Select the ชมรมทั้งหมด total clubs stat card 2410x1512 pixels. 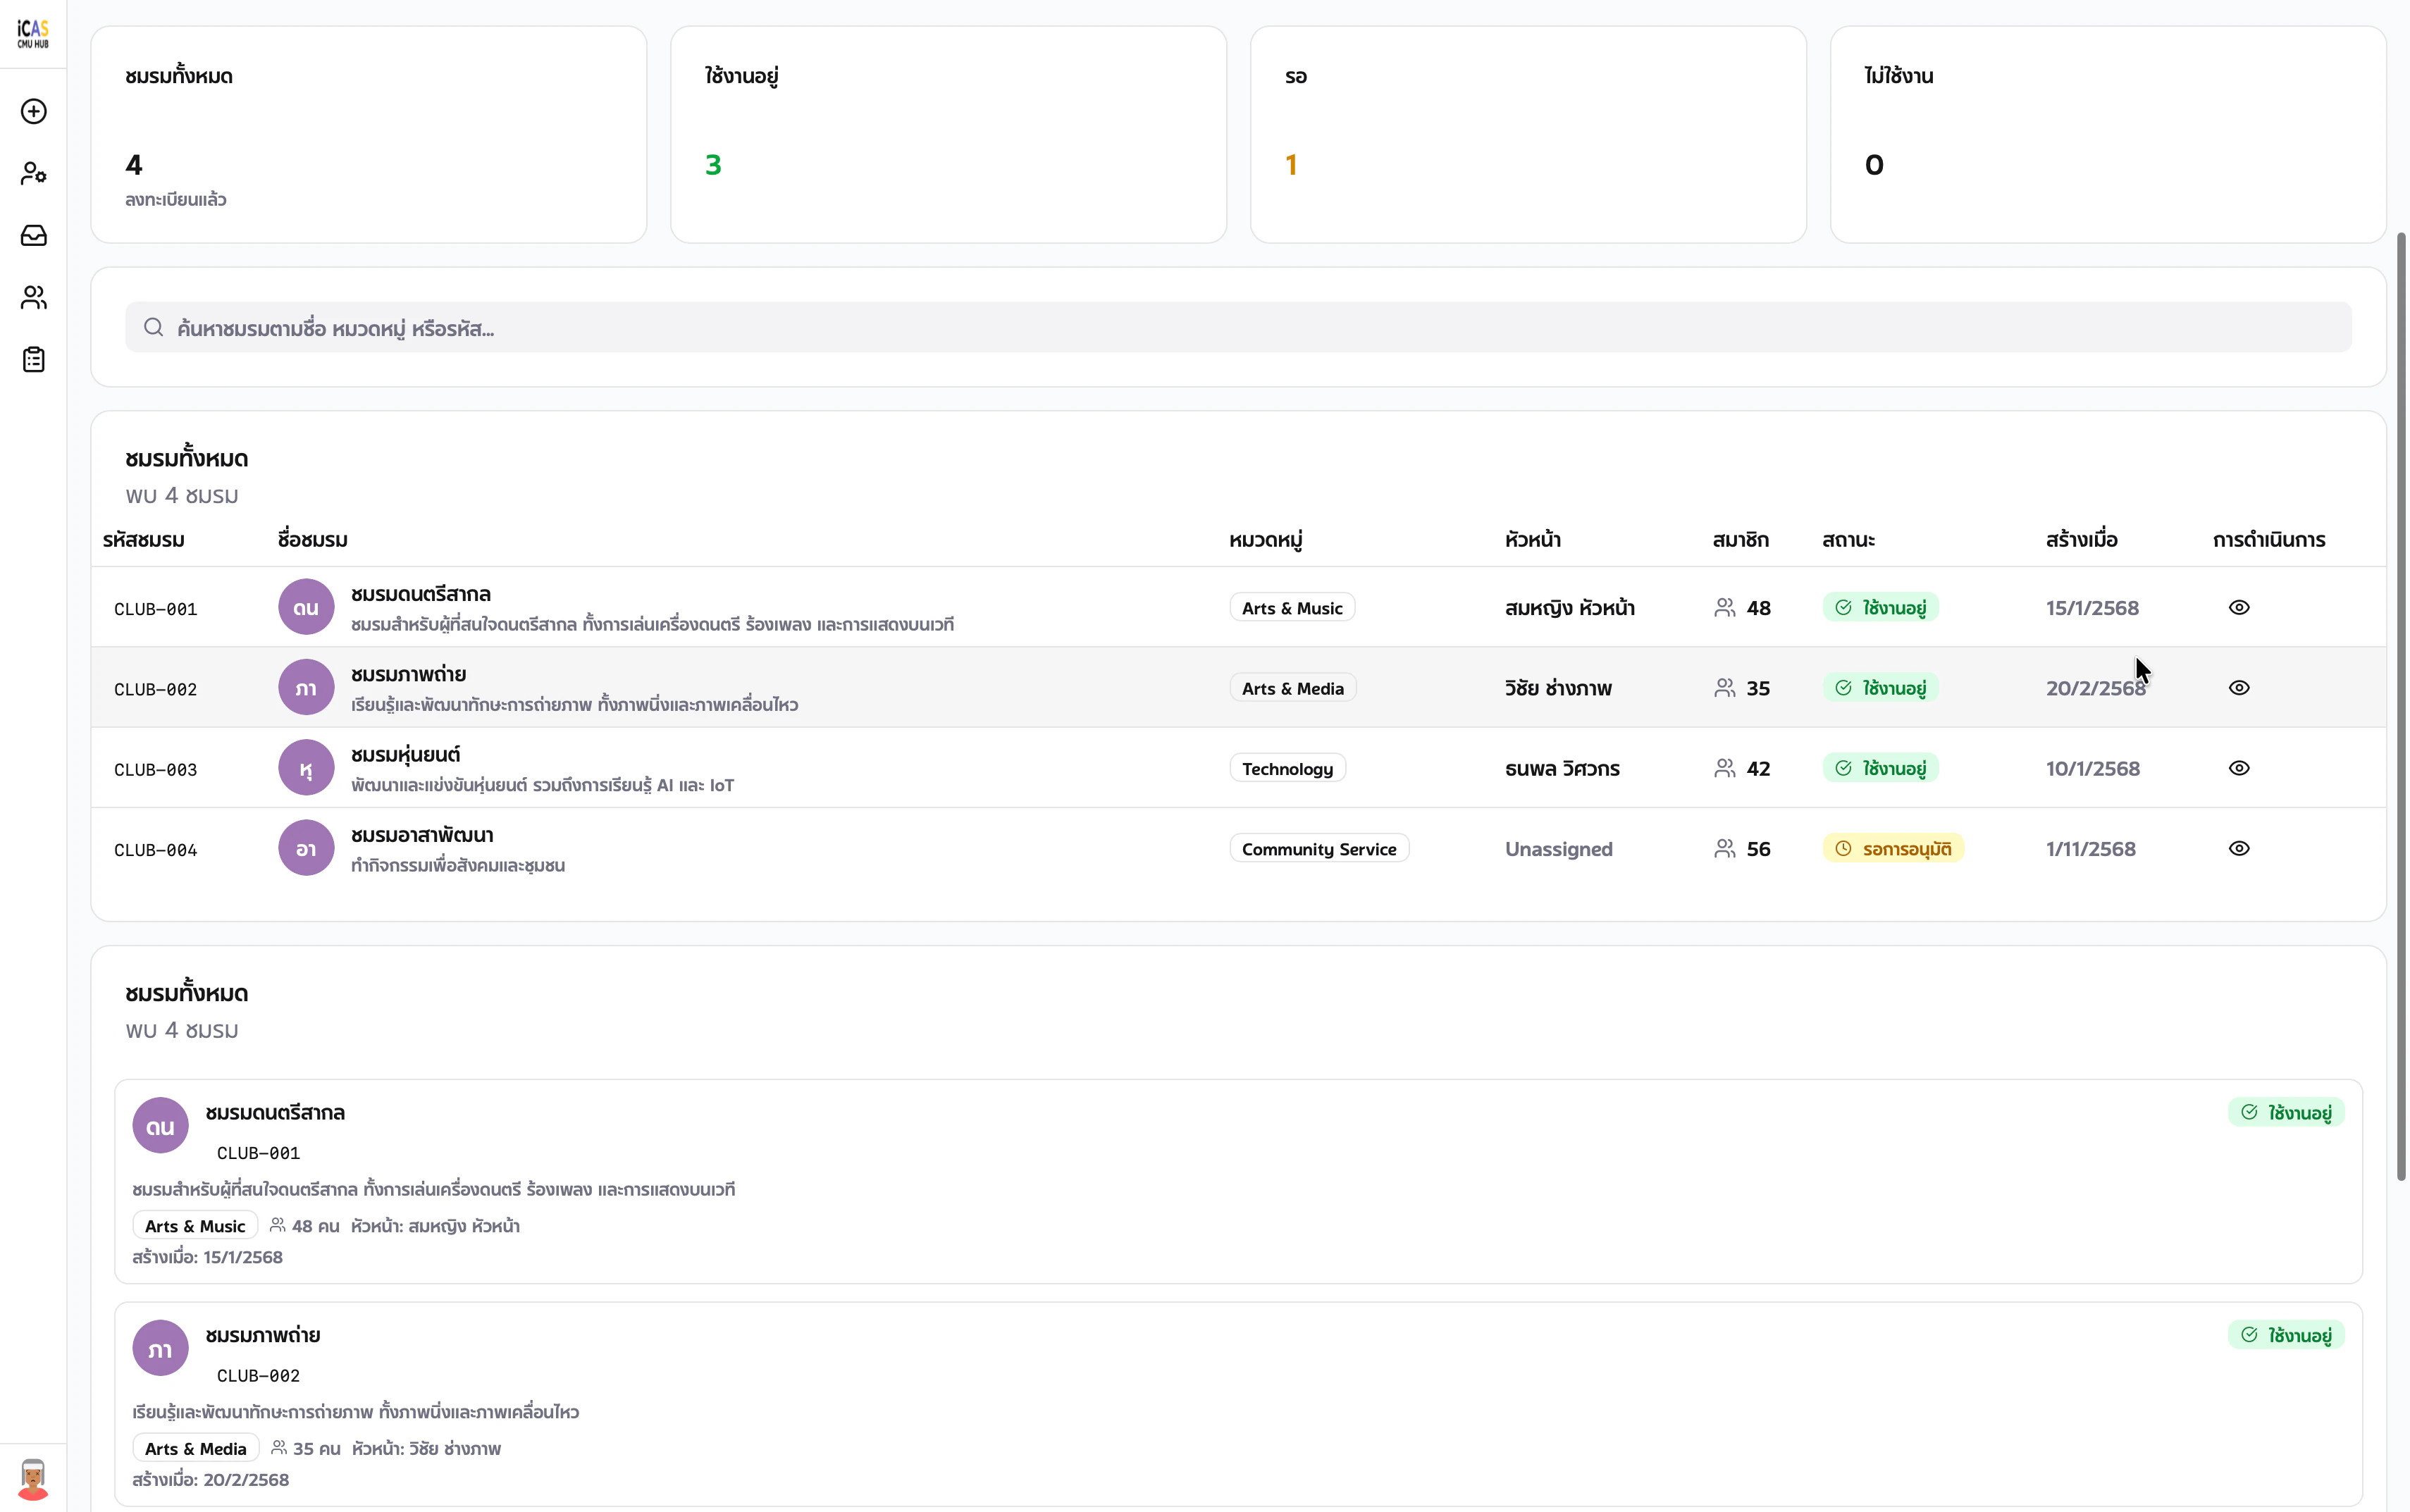(369, 134)
